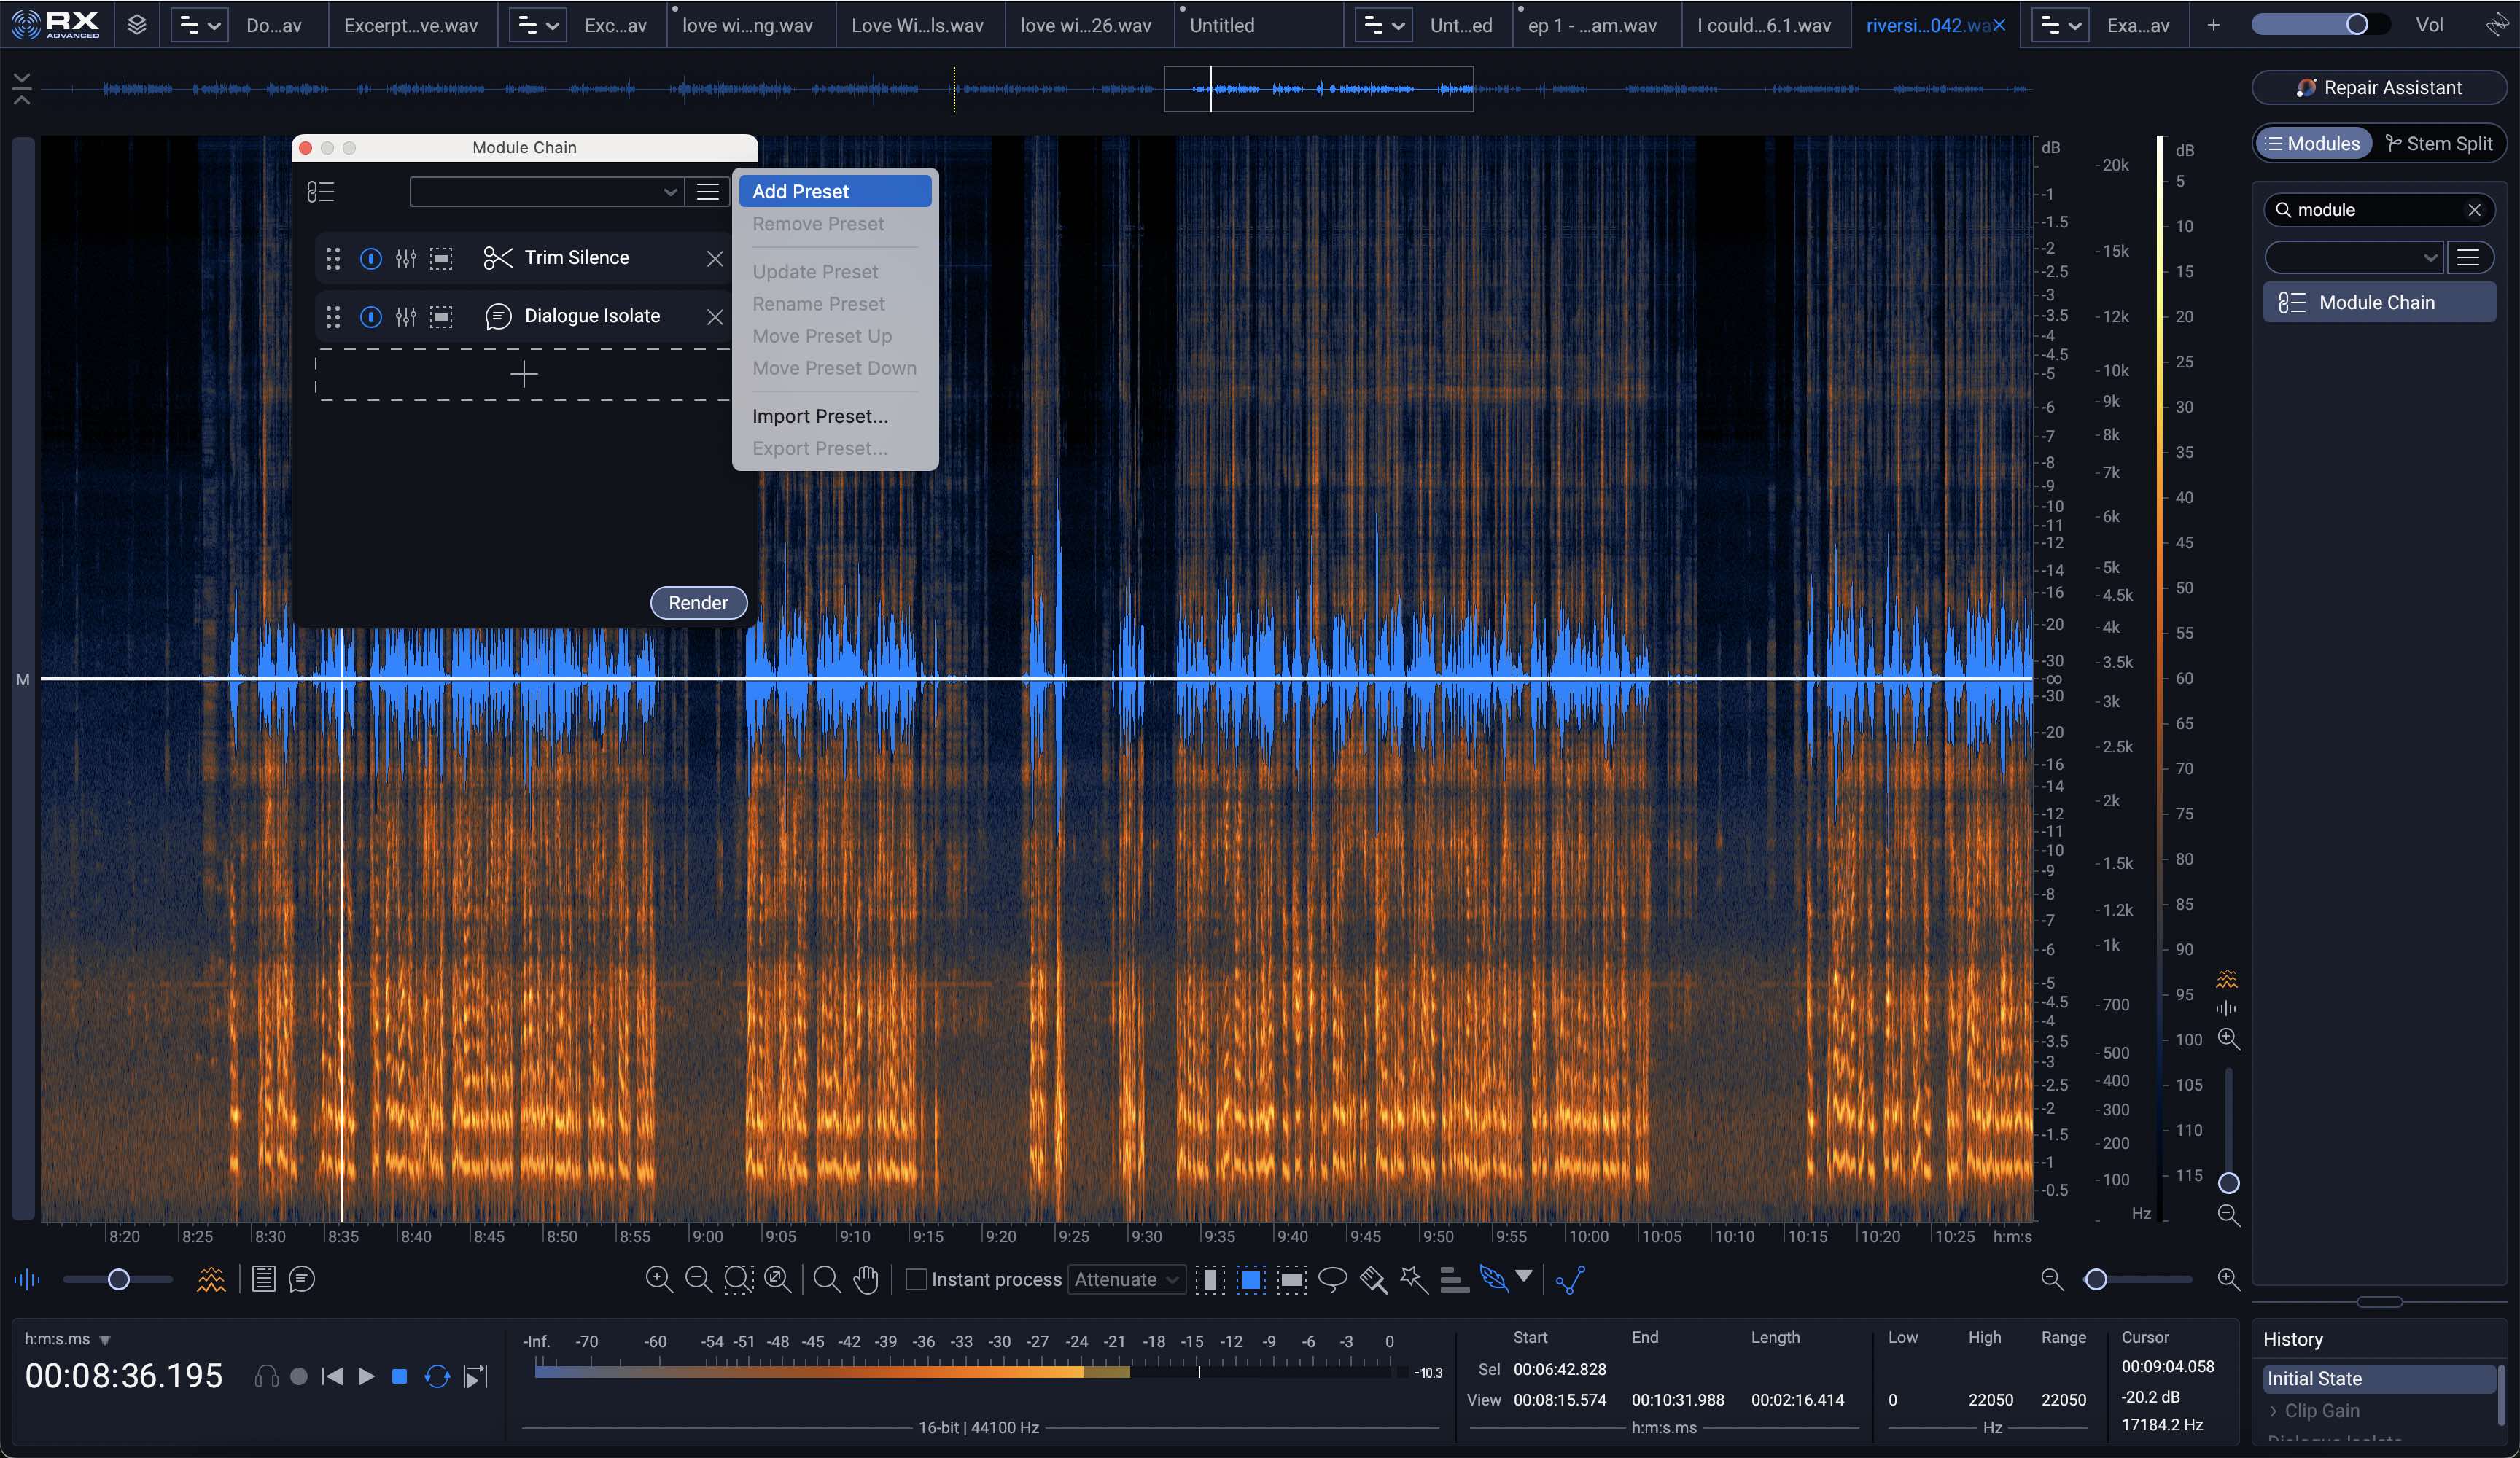Enable the Instant process checkbox
Screen dimensions: 2520x1458
pos(915,1279)
